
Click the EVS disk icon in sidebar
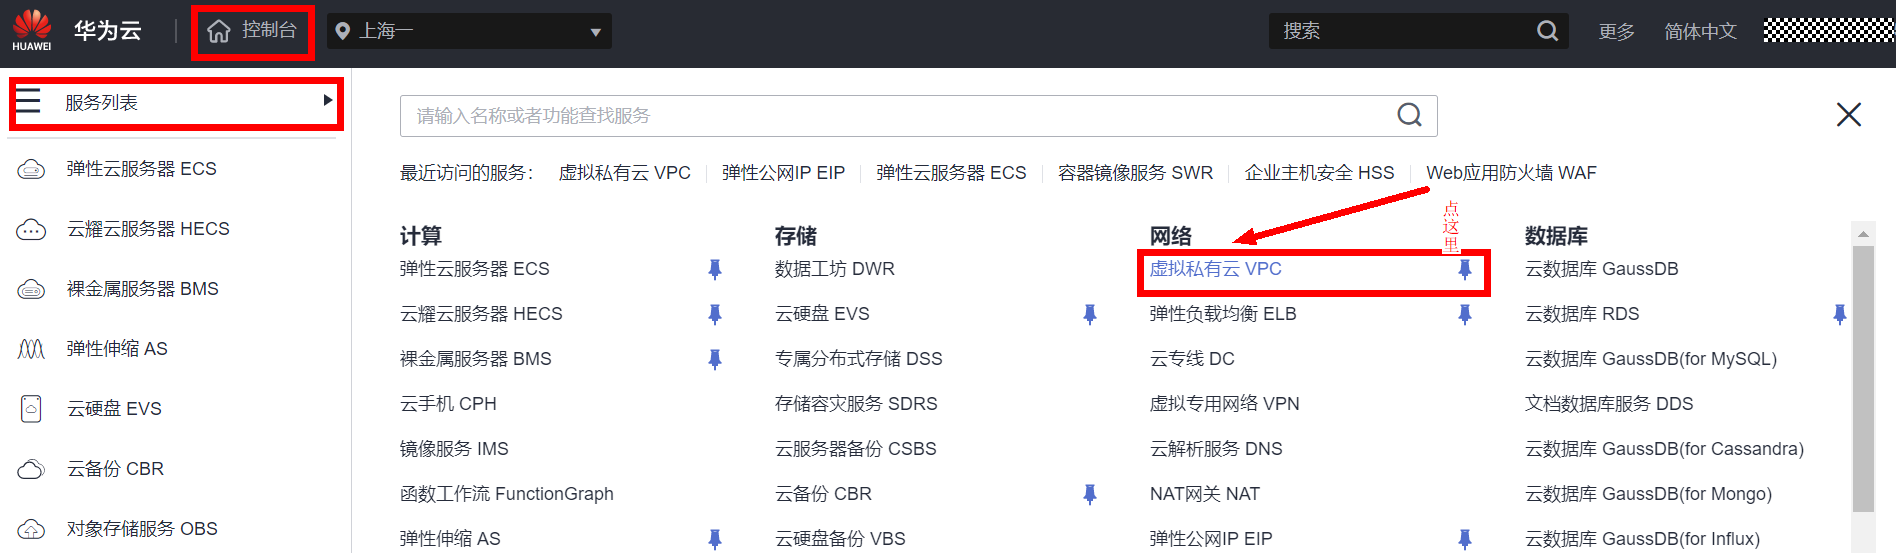tap(31, 409)
